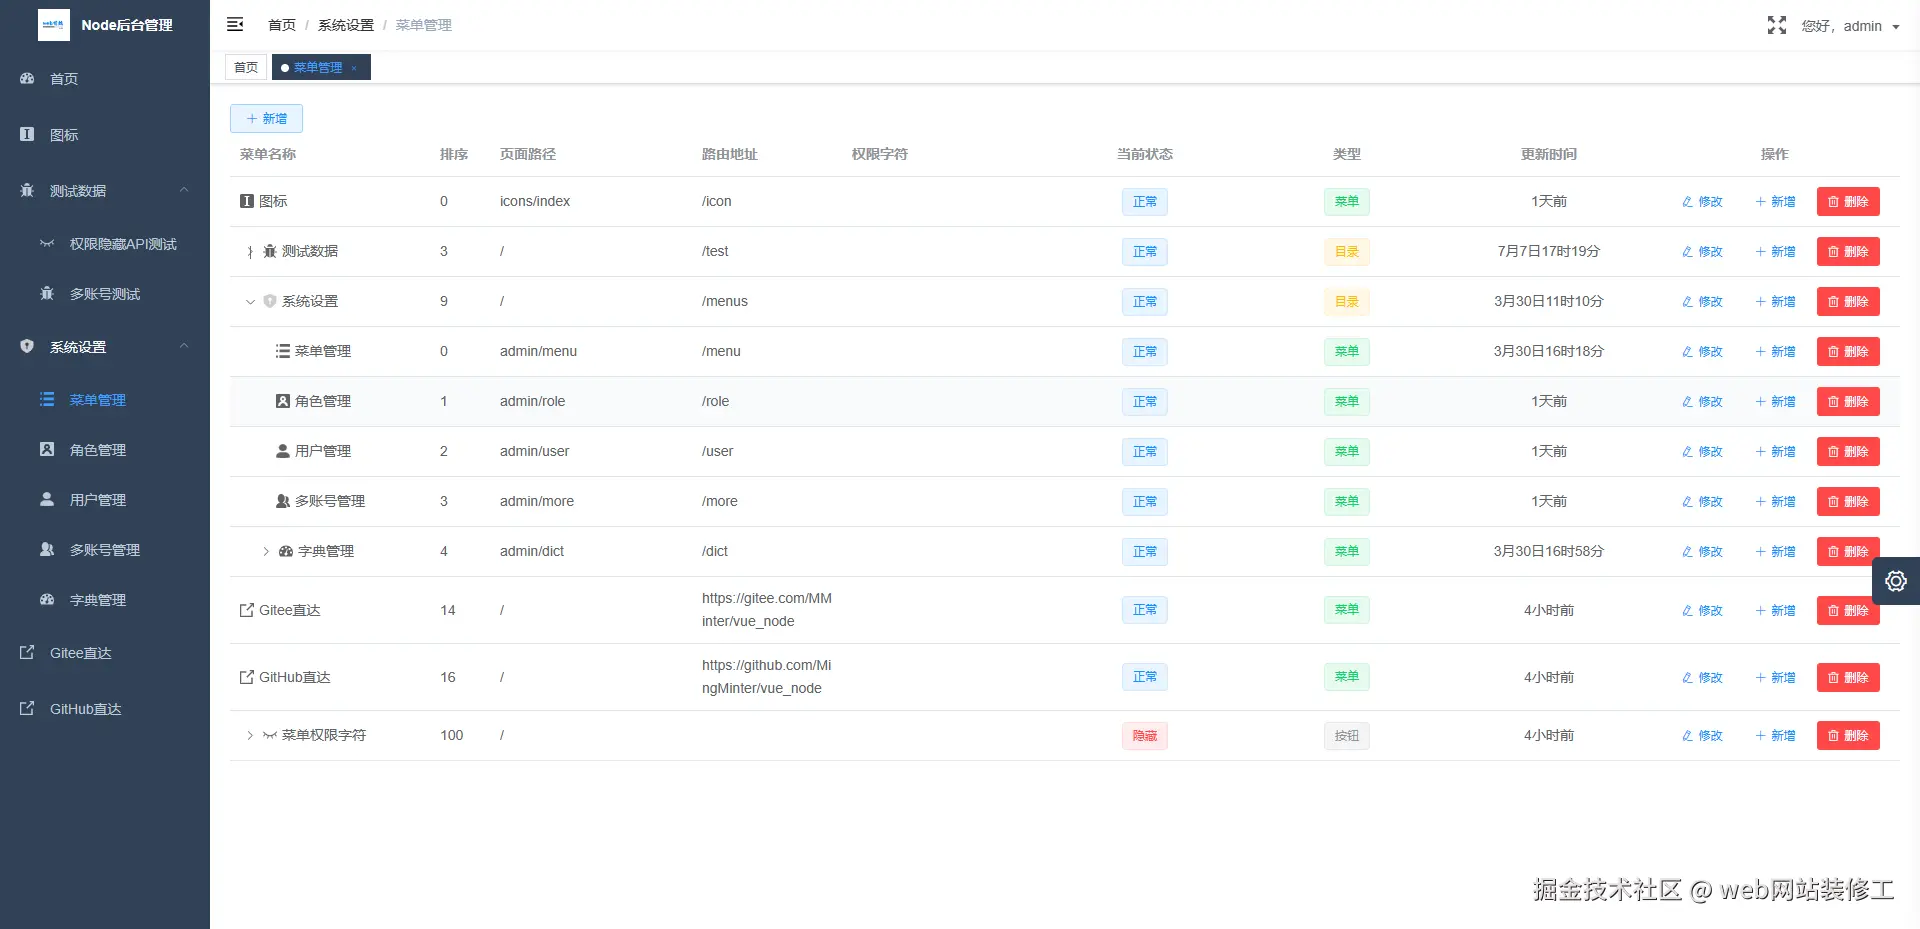This screenshot has width=1920, height=929.
Task: Open 角色管理 in the sidebar
Action: (105, 450)
